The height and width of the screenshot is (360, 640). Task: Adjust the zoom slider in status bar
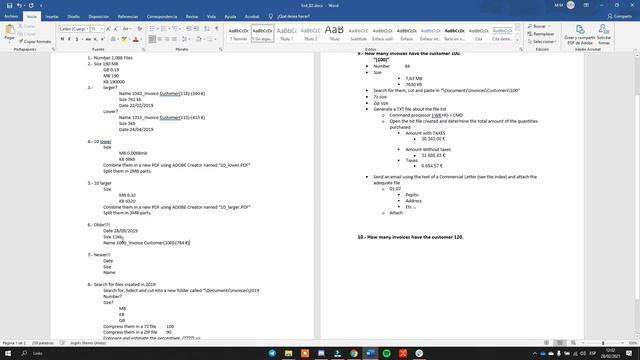coord(603,343)
